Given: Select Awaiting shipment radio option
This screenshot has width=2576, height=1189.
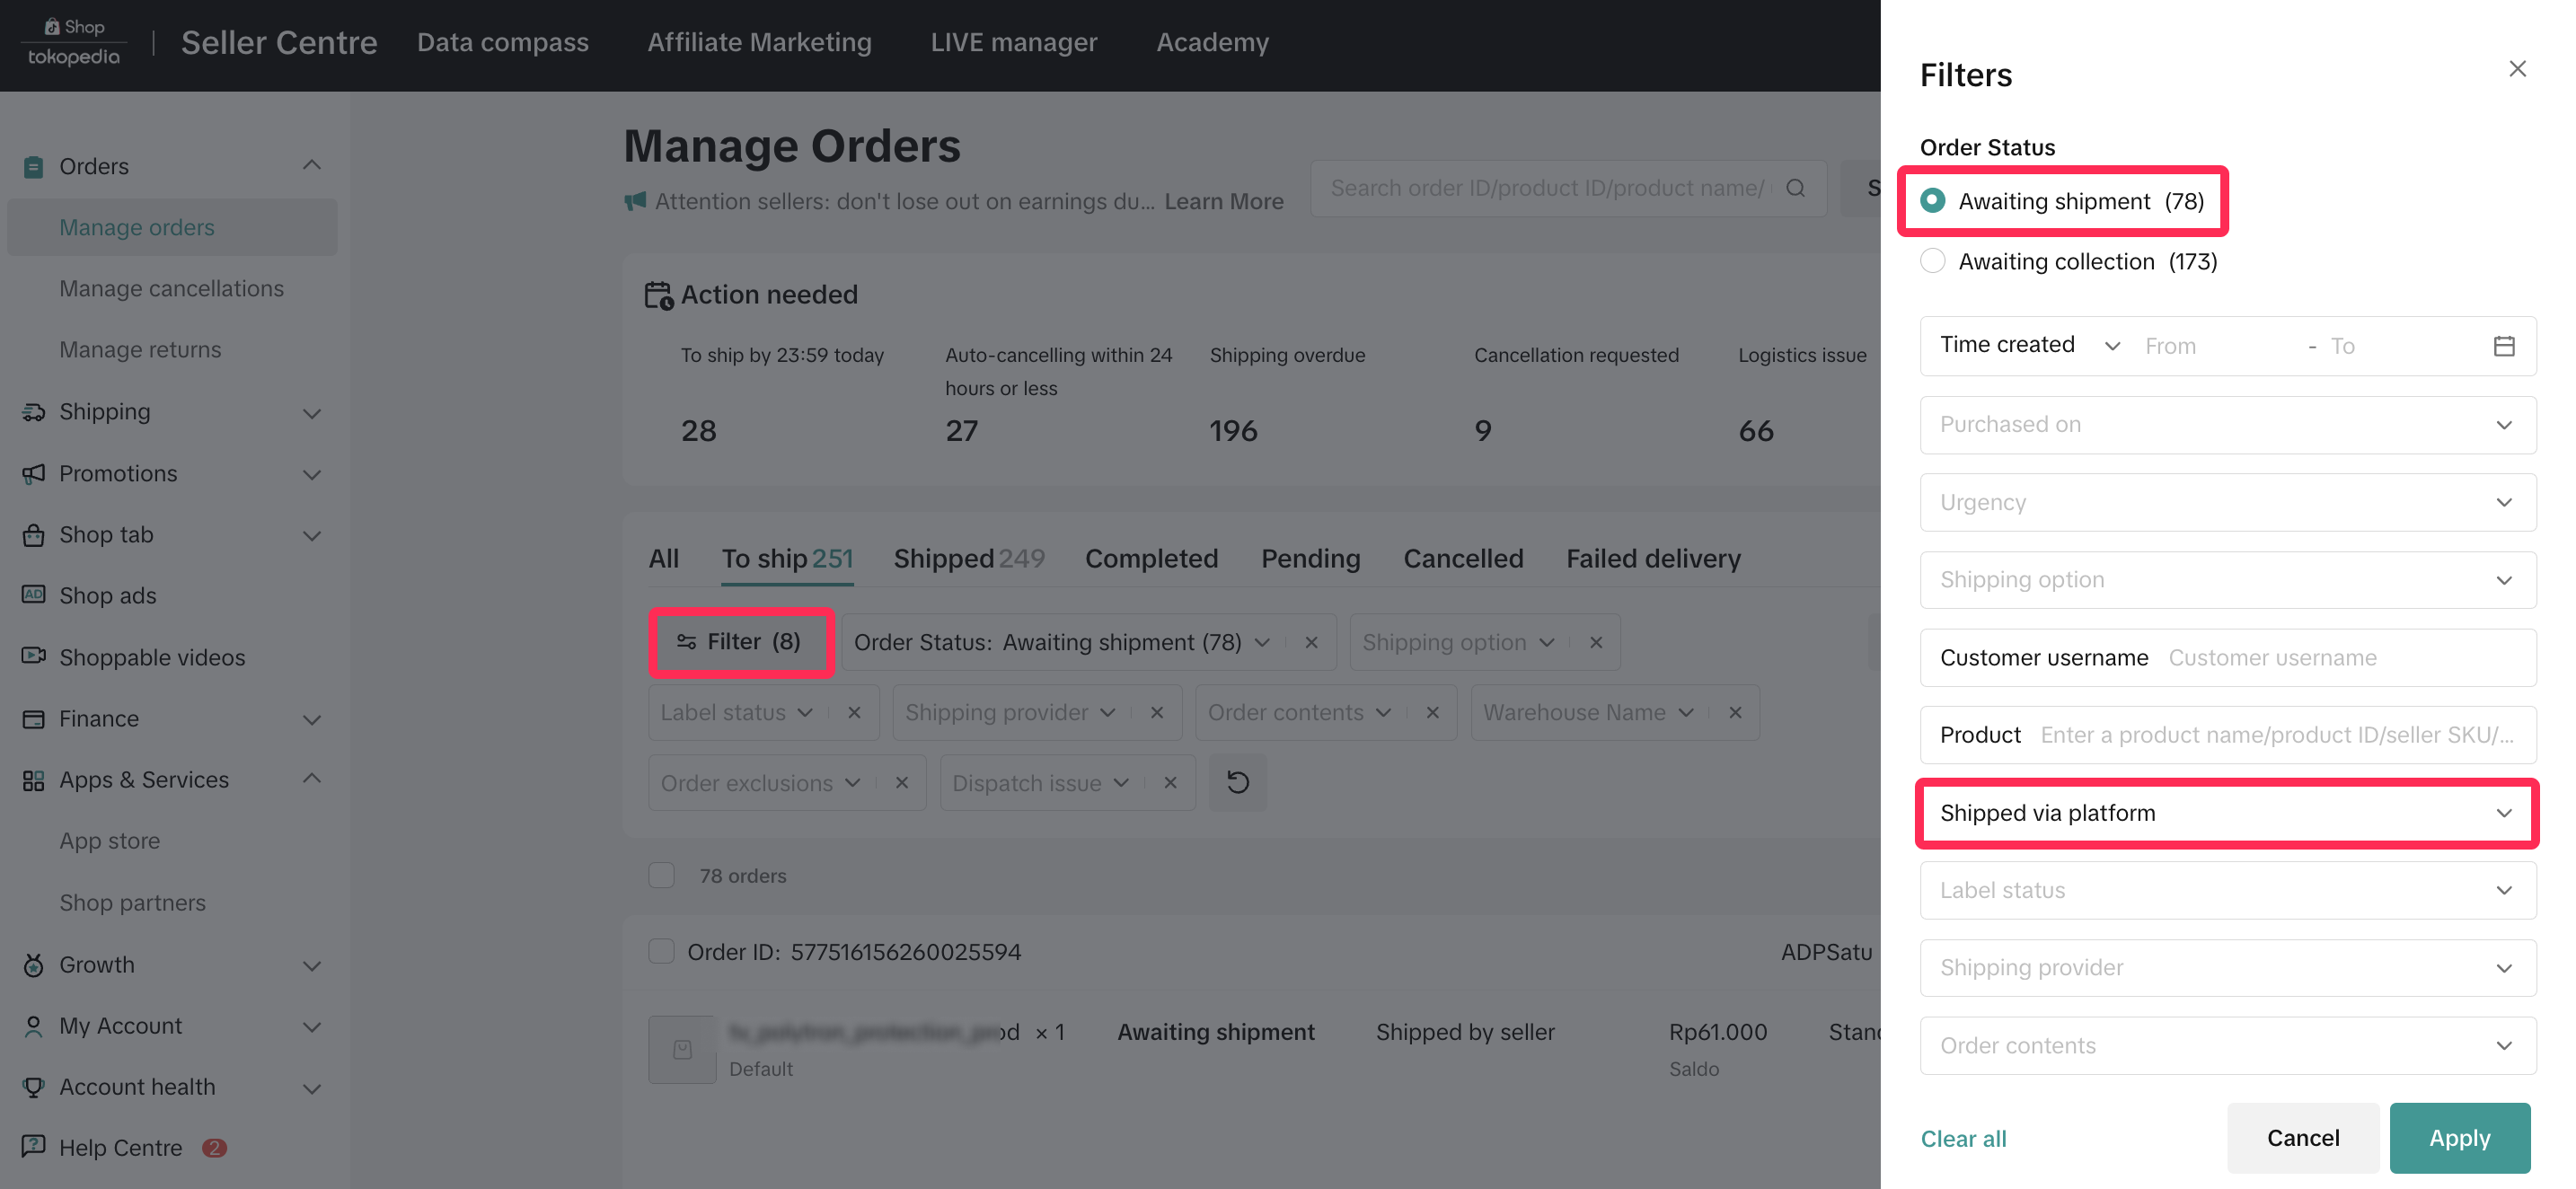Looking at the screenshot, I should pyautogui.click(x=1932, y=201).
